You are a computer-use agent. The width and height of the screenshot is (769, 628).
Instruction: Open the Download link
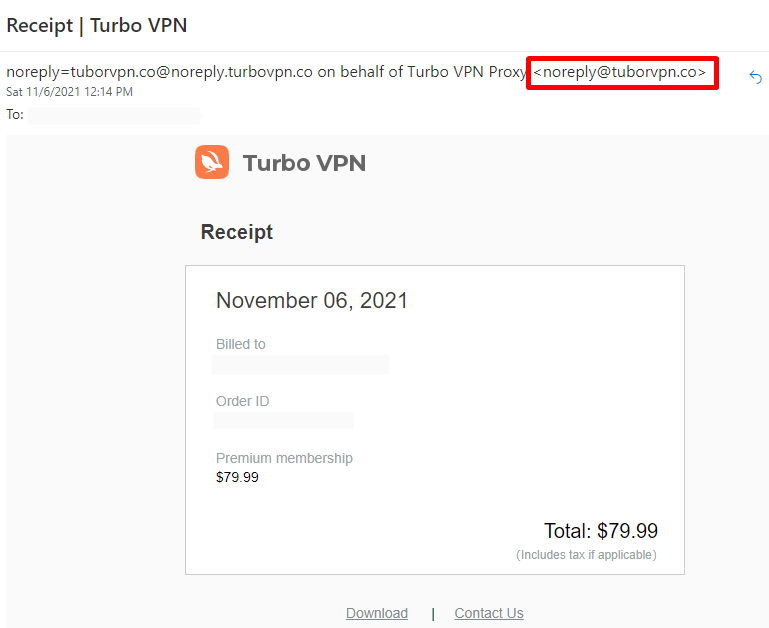tap(377, 613)
